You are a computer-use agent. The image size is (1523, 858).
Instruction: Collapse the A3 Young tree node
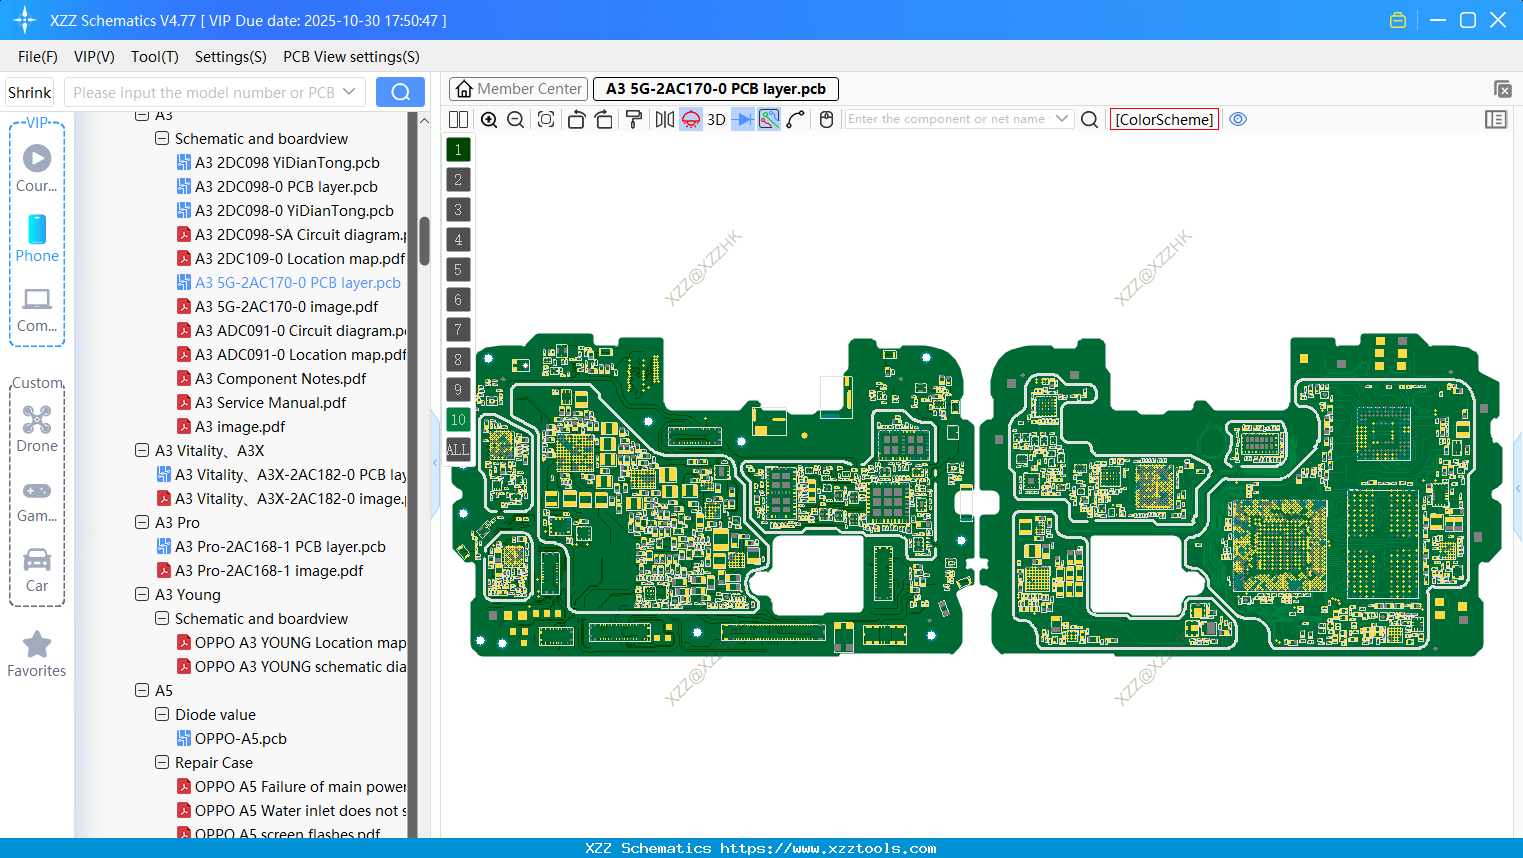tap(141, 594)
